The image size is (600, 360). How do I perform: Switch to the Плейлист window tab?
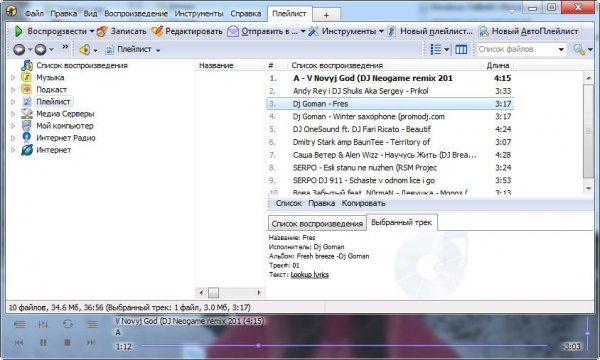(x=289, y=14)
